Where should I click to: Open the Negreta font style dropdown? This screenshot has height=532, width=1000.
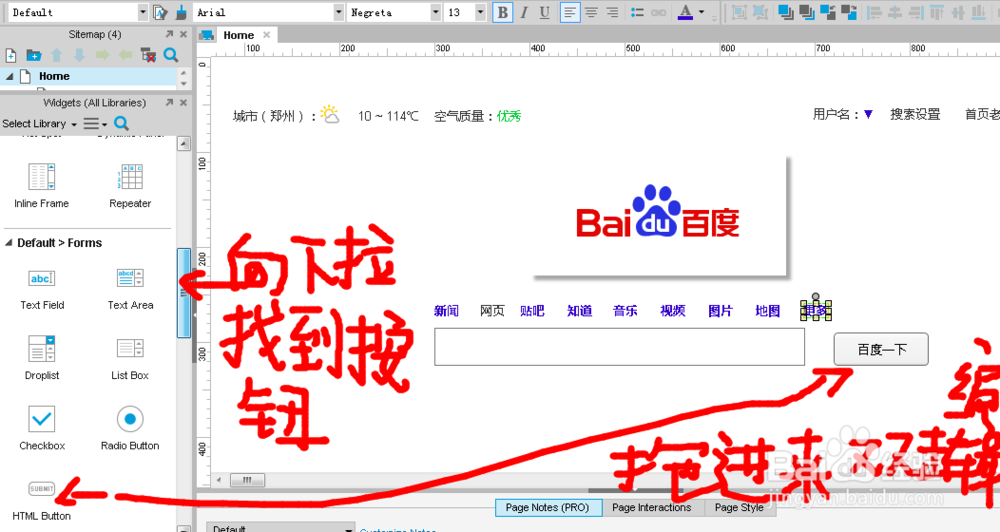click(x=436, y=12)
